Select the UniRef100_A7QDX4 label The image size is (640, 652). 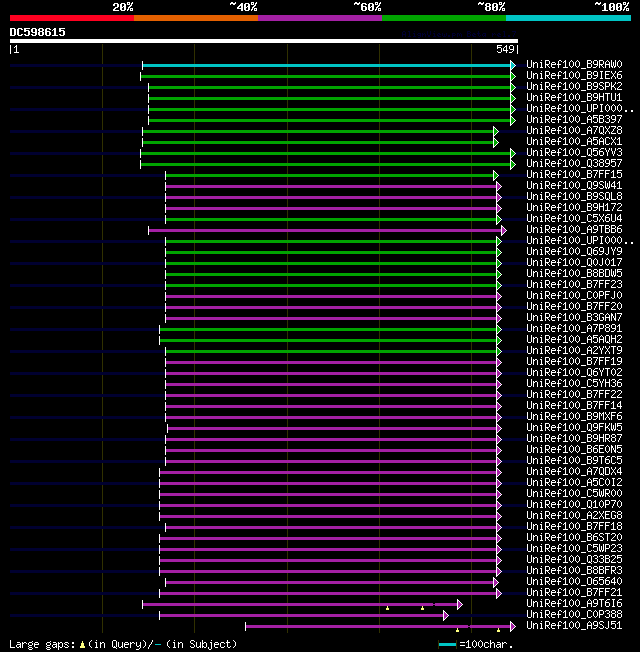coord(574,472)
